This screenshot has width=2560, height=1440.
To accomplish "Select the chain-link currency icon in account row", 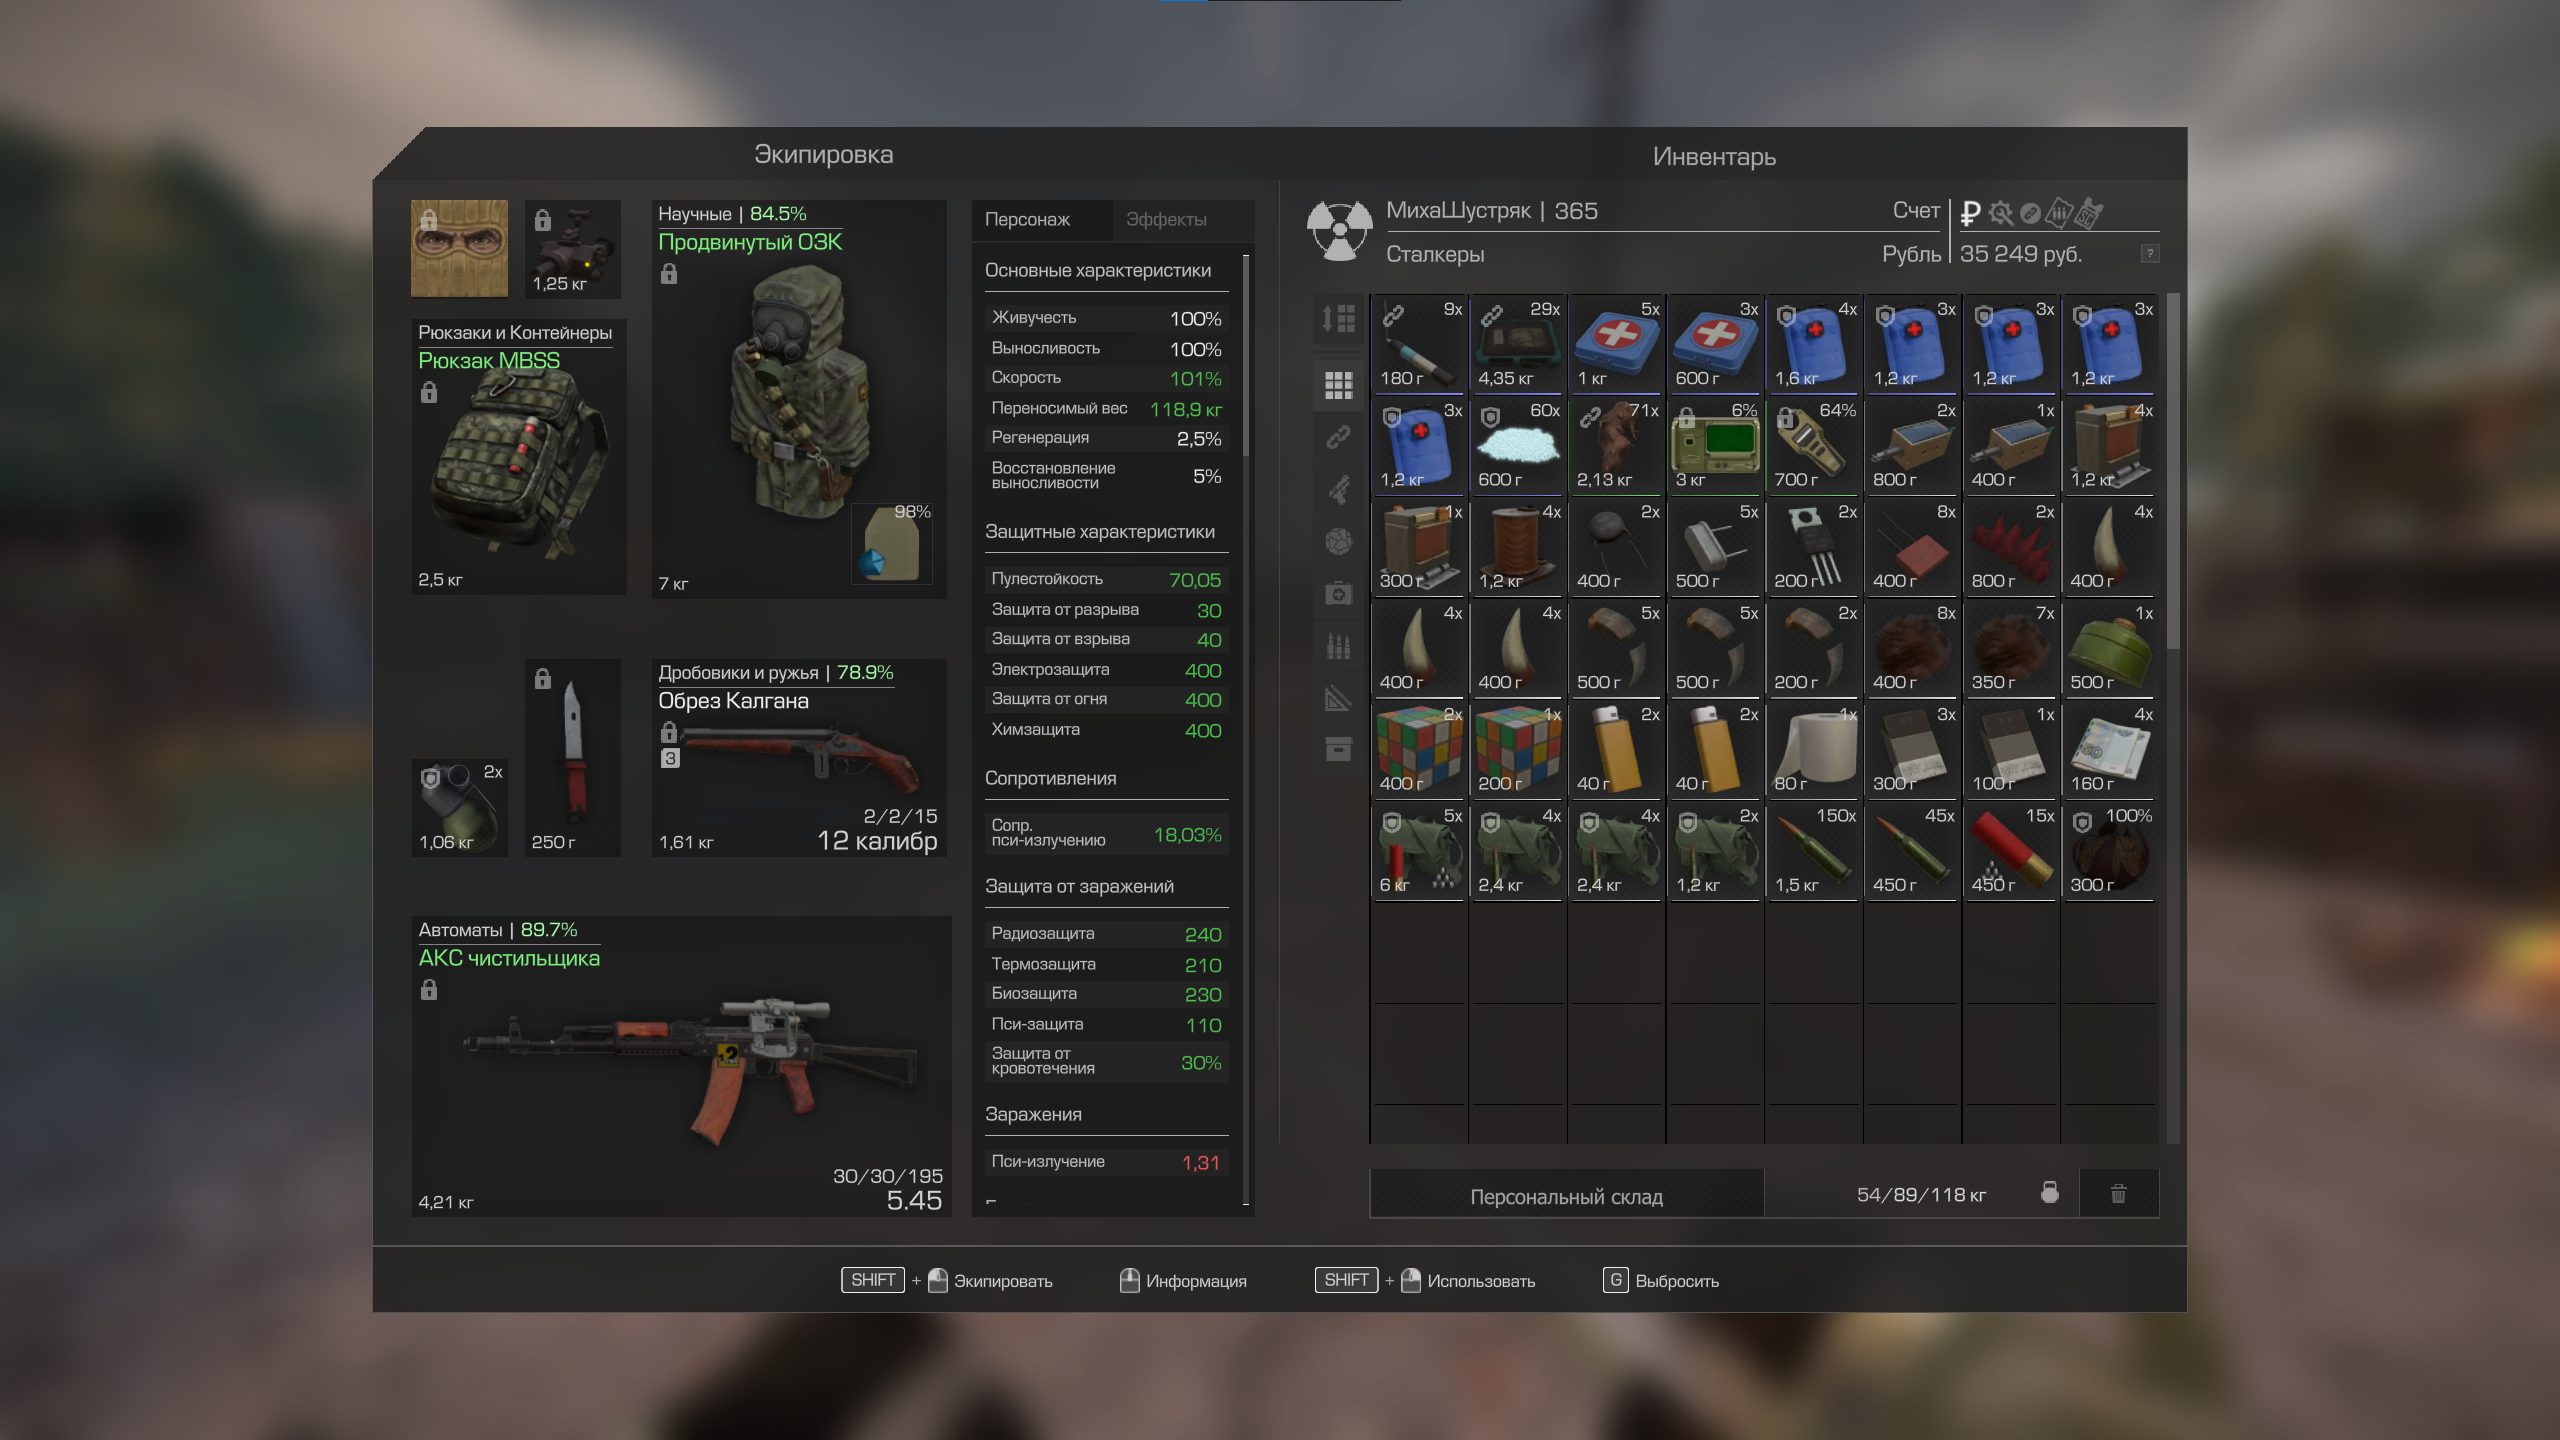I will click(x=2030, y=213).
